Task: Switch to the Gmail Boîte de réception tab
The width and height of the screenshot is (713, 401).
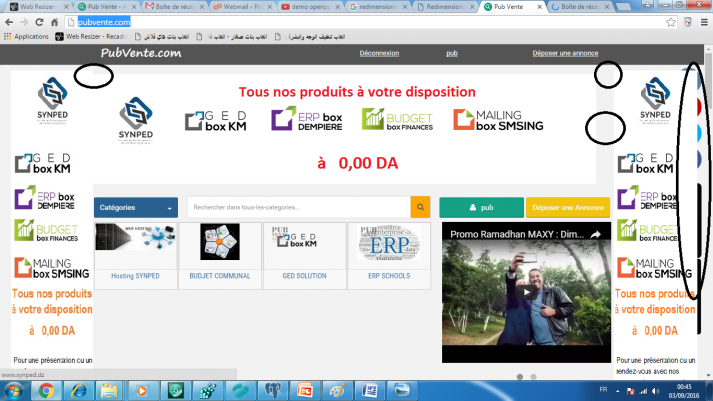Action: tap(175, 7)
